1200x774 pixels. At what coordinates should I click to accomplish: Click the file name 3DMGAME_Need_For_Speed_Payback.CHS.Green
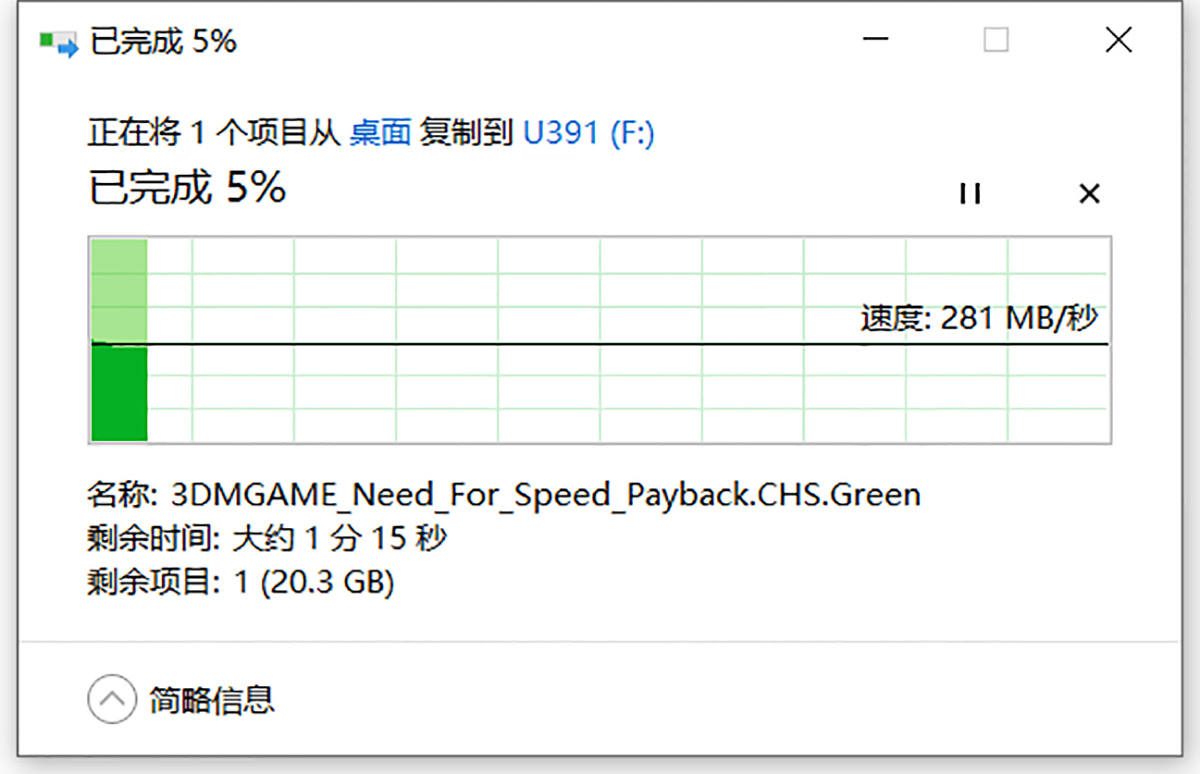pyautogui.click(x=545, y=494)
